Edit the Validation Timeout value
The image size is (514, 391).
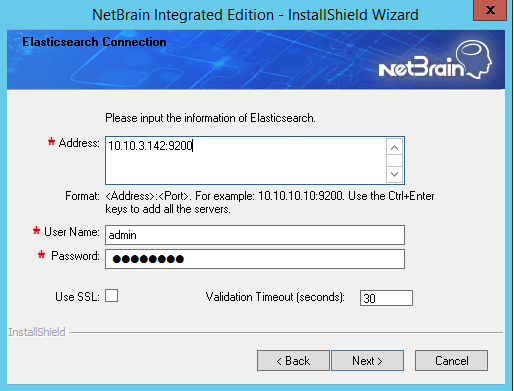point(386,298)
